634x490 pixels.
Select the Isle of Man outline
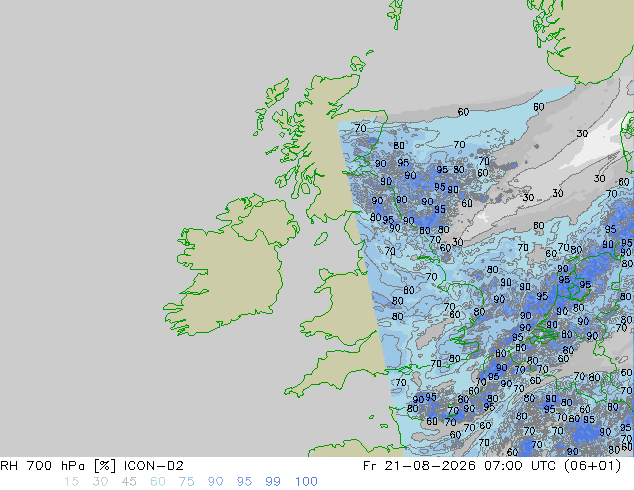tap(321, 239)
